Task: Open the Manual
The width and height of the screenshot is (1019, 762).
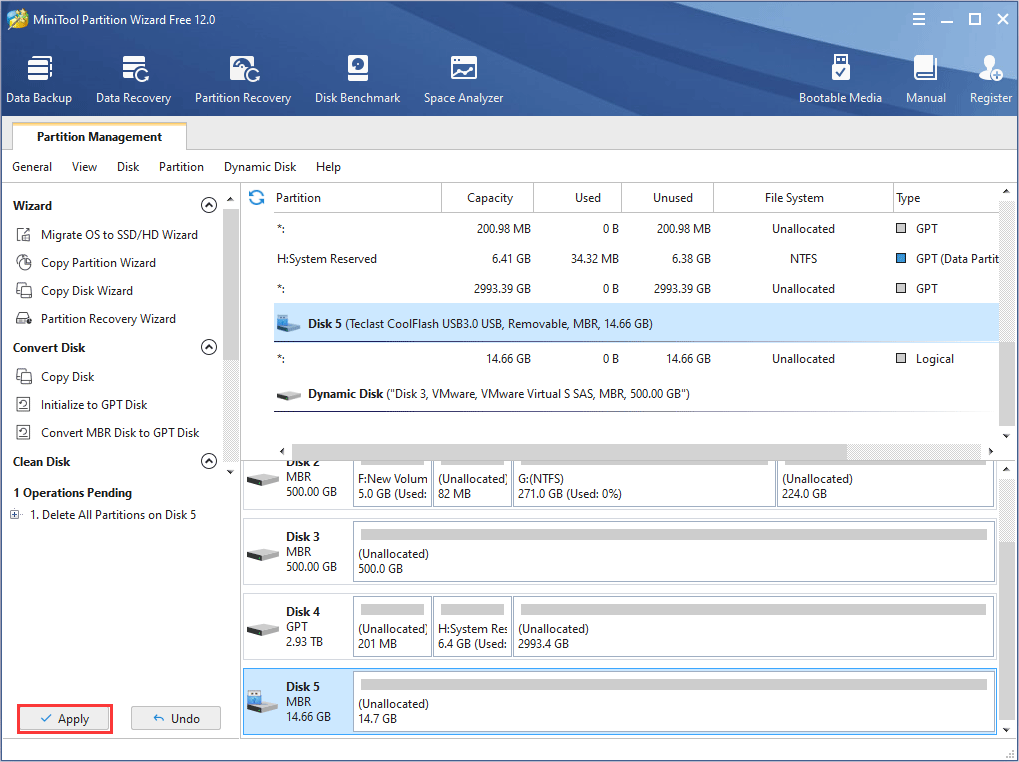Action: coord(925,79)
